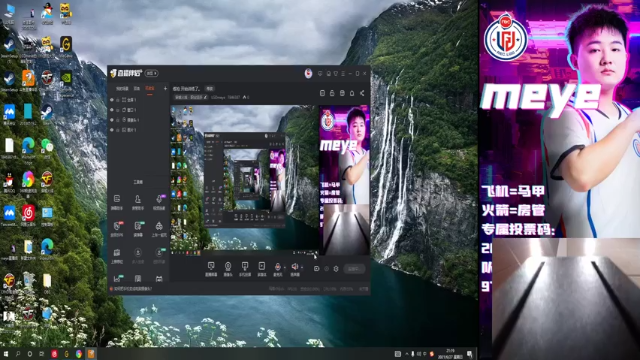Screen dimensions: 640x360
Task: Select the 图片1 source item
Action: coord(139,130)
